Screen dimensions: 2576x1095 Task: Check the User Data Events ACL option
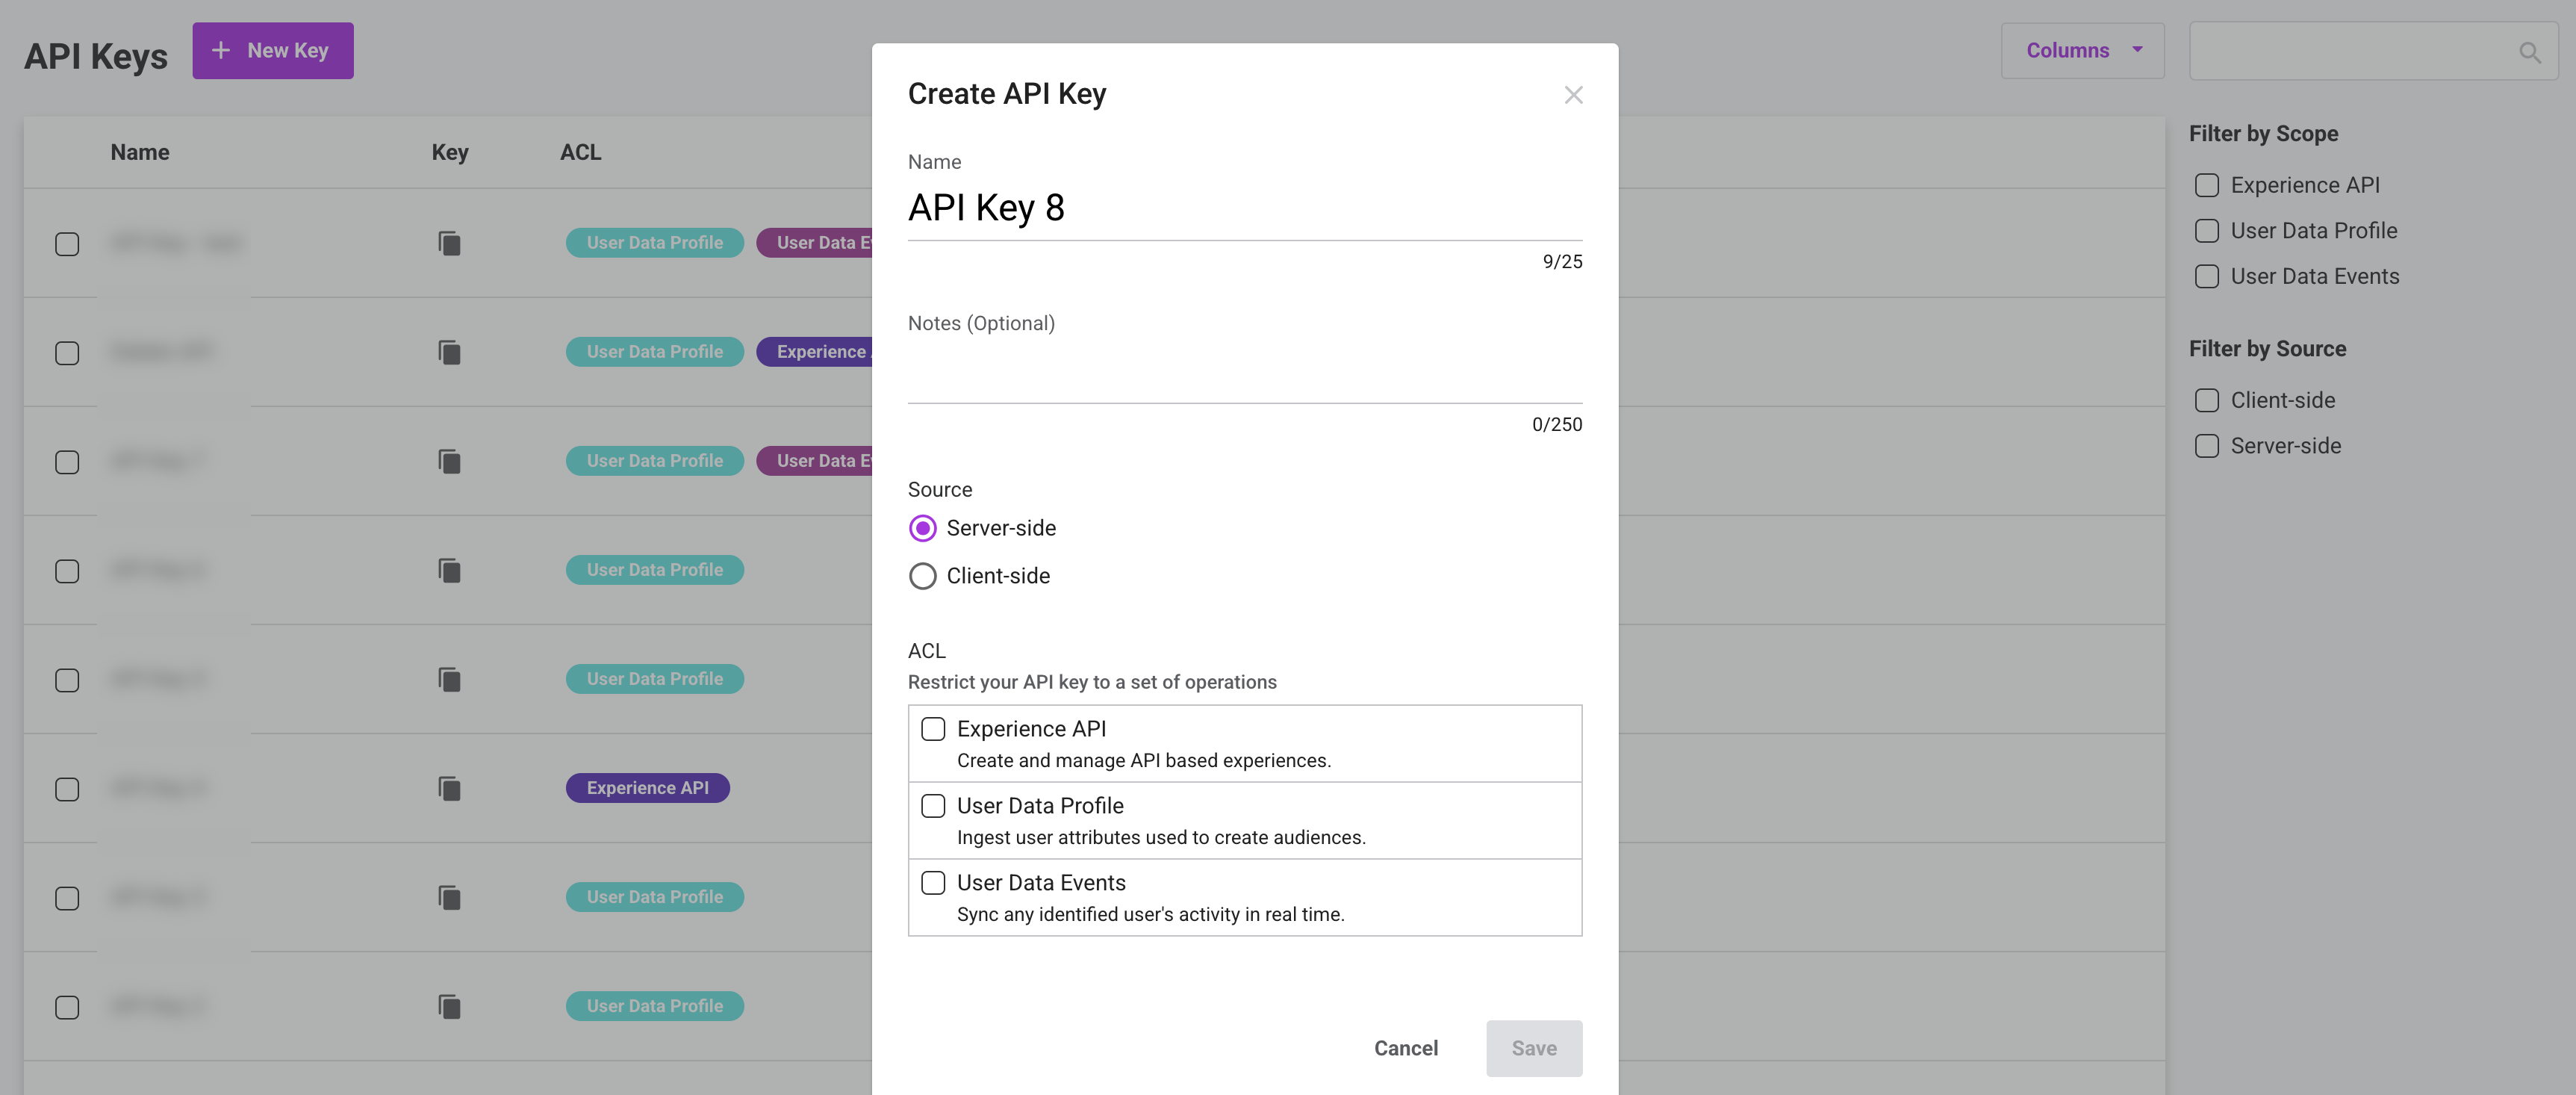933,883
